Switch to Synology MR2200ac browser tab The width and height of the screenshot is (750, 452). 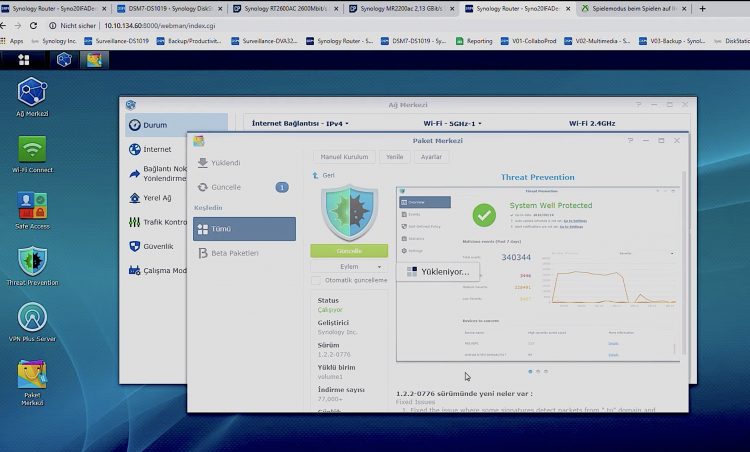tap(401, 9)
